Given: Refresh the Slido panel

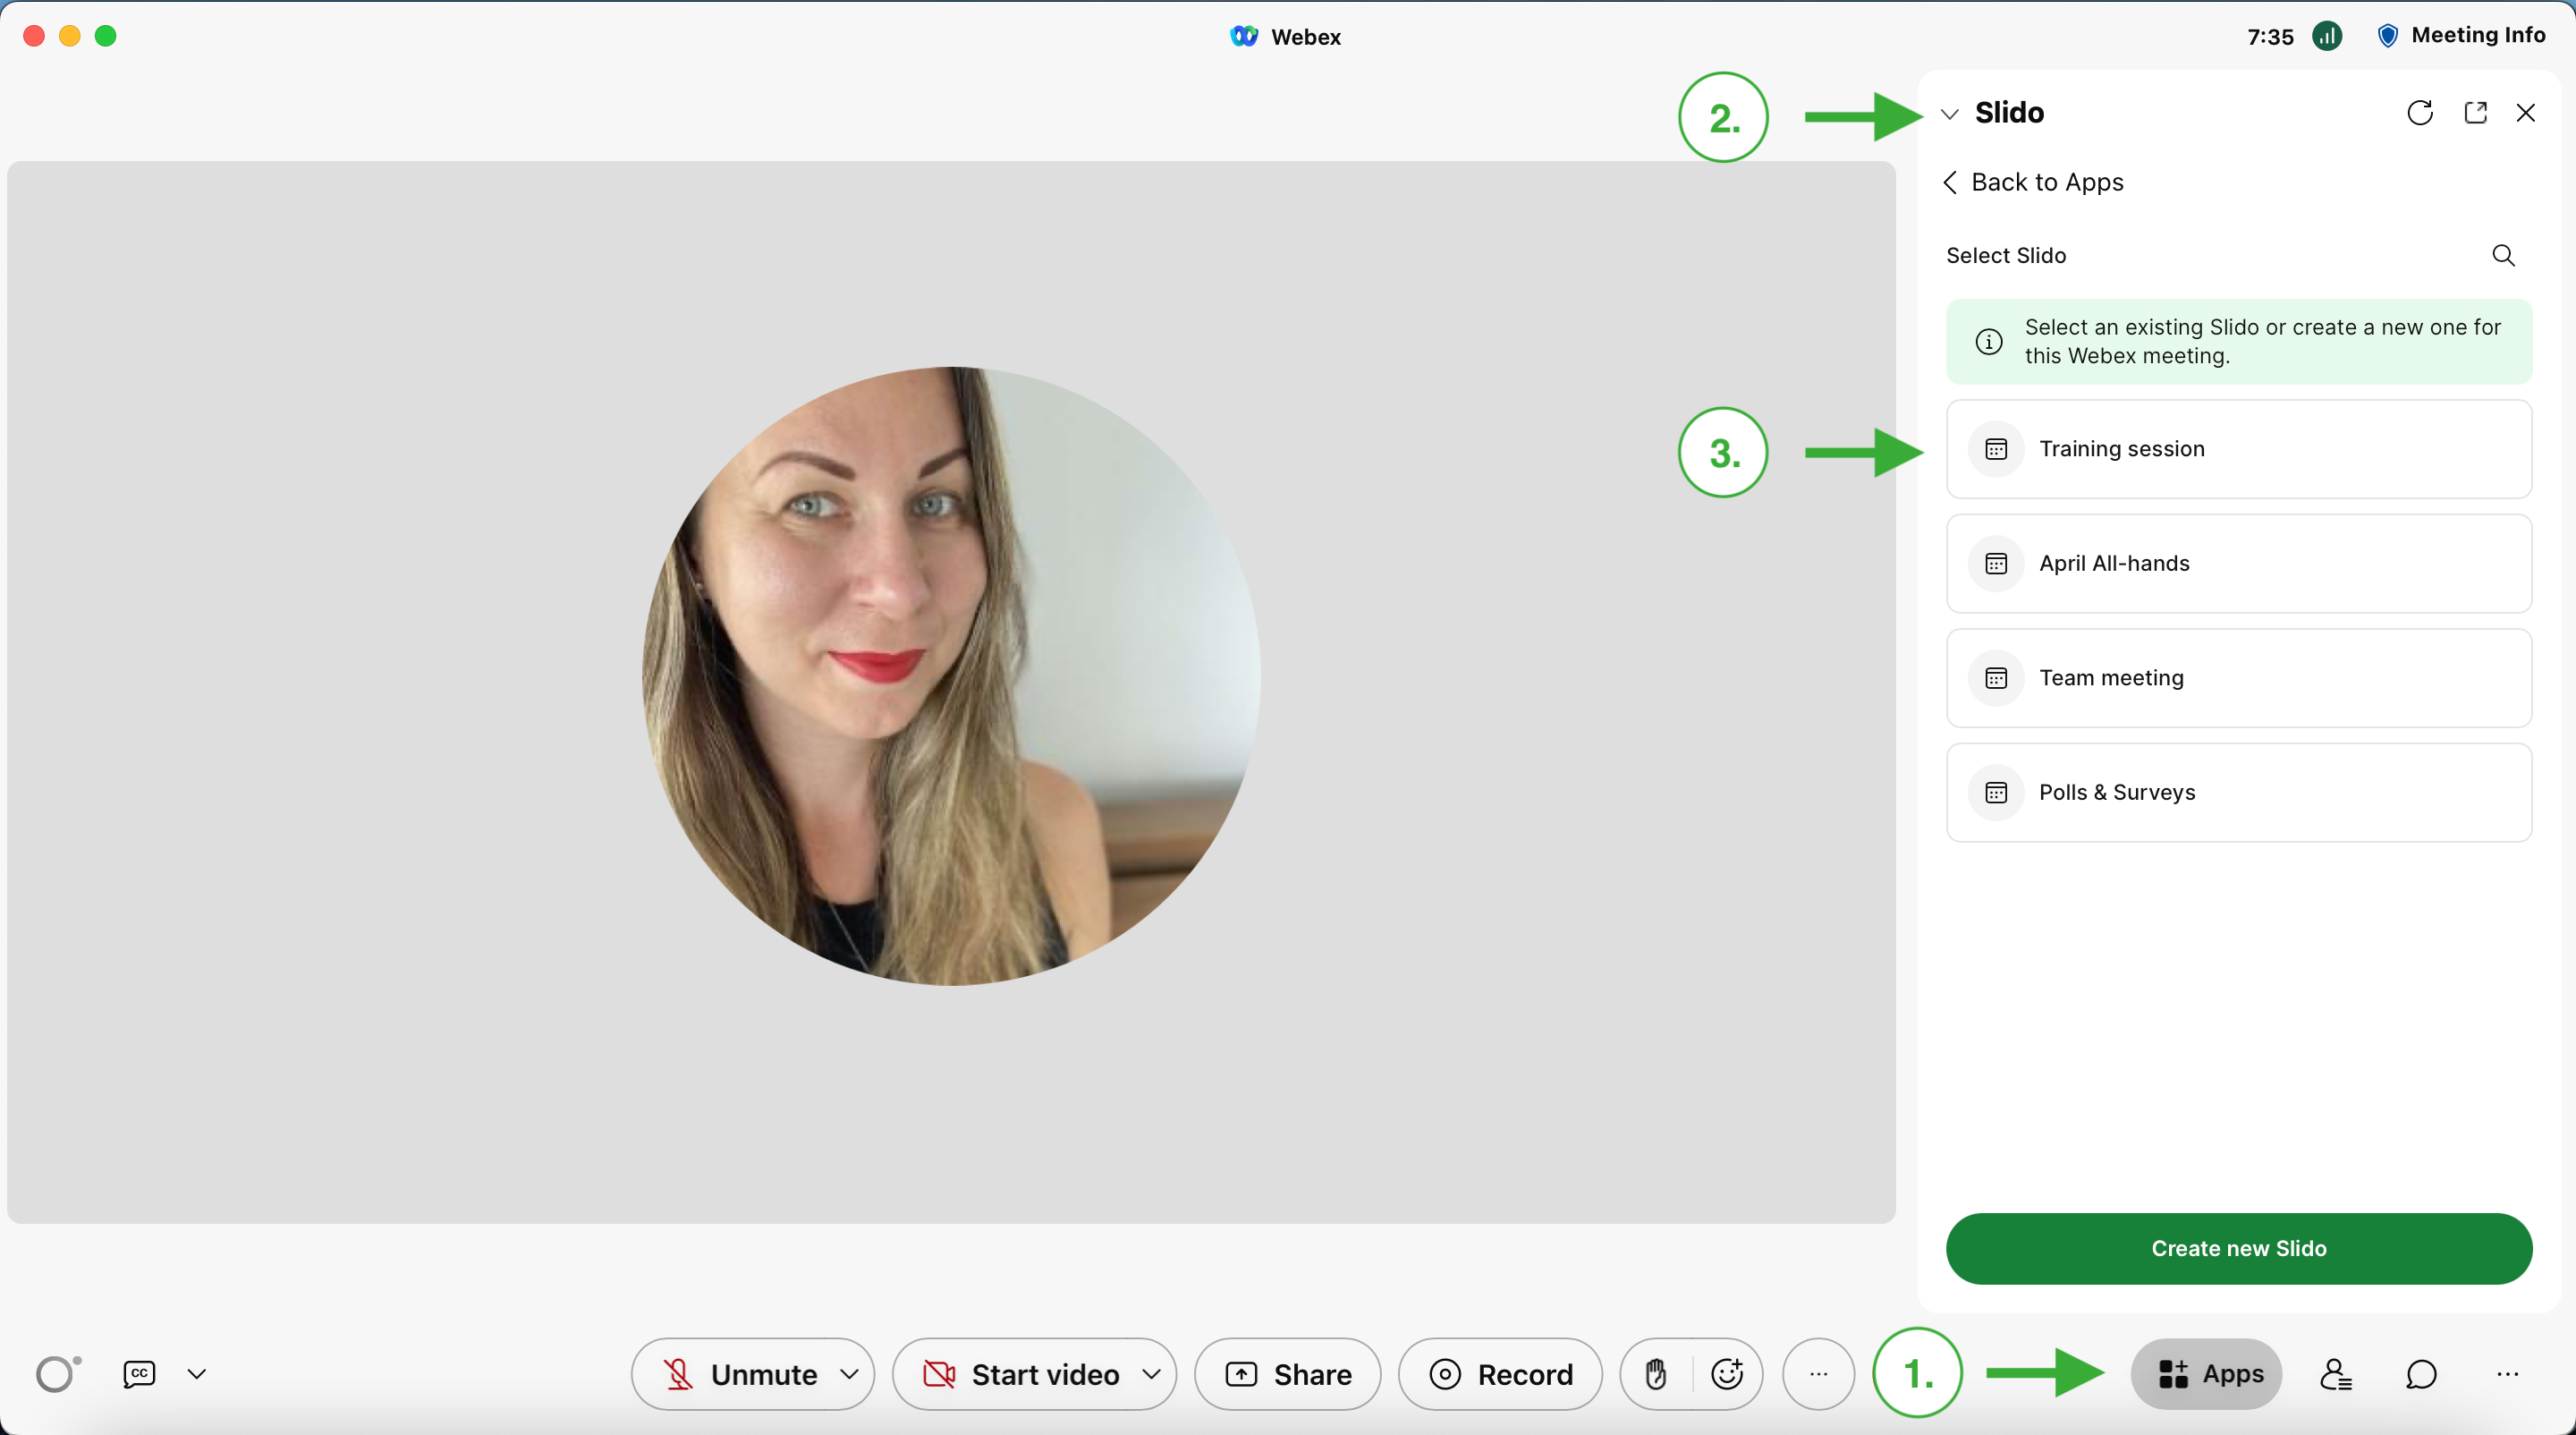Looking at the screenshot, I should 2420,113.
